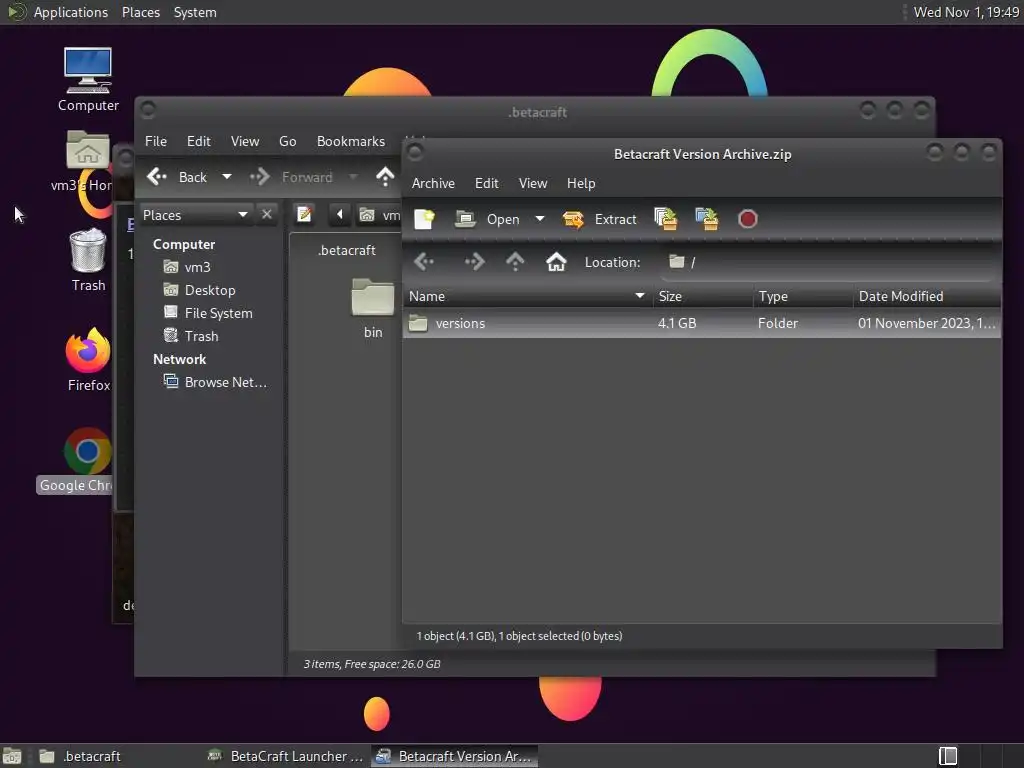The image size is (1024, 768).
Task: Click the Computer desktop icon
Action: [88, 80]
